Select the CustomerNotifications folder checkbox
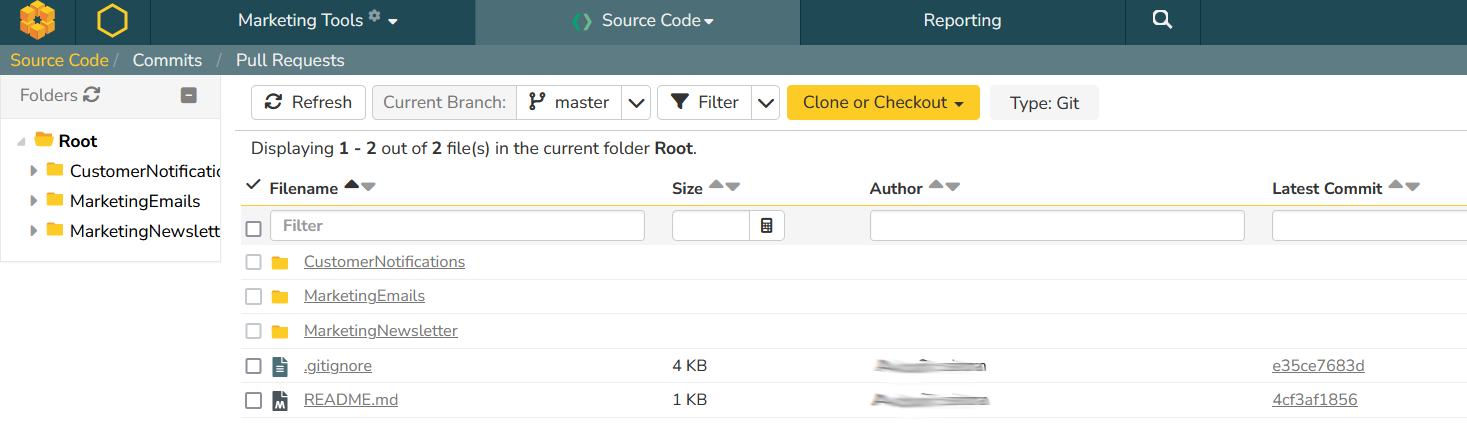Viewport: 1467px width, 423px height. tap(254, 262)
